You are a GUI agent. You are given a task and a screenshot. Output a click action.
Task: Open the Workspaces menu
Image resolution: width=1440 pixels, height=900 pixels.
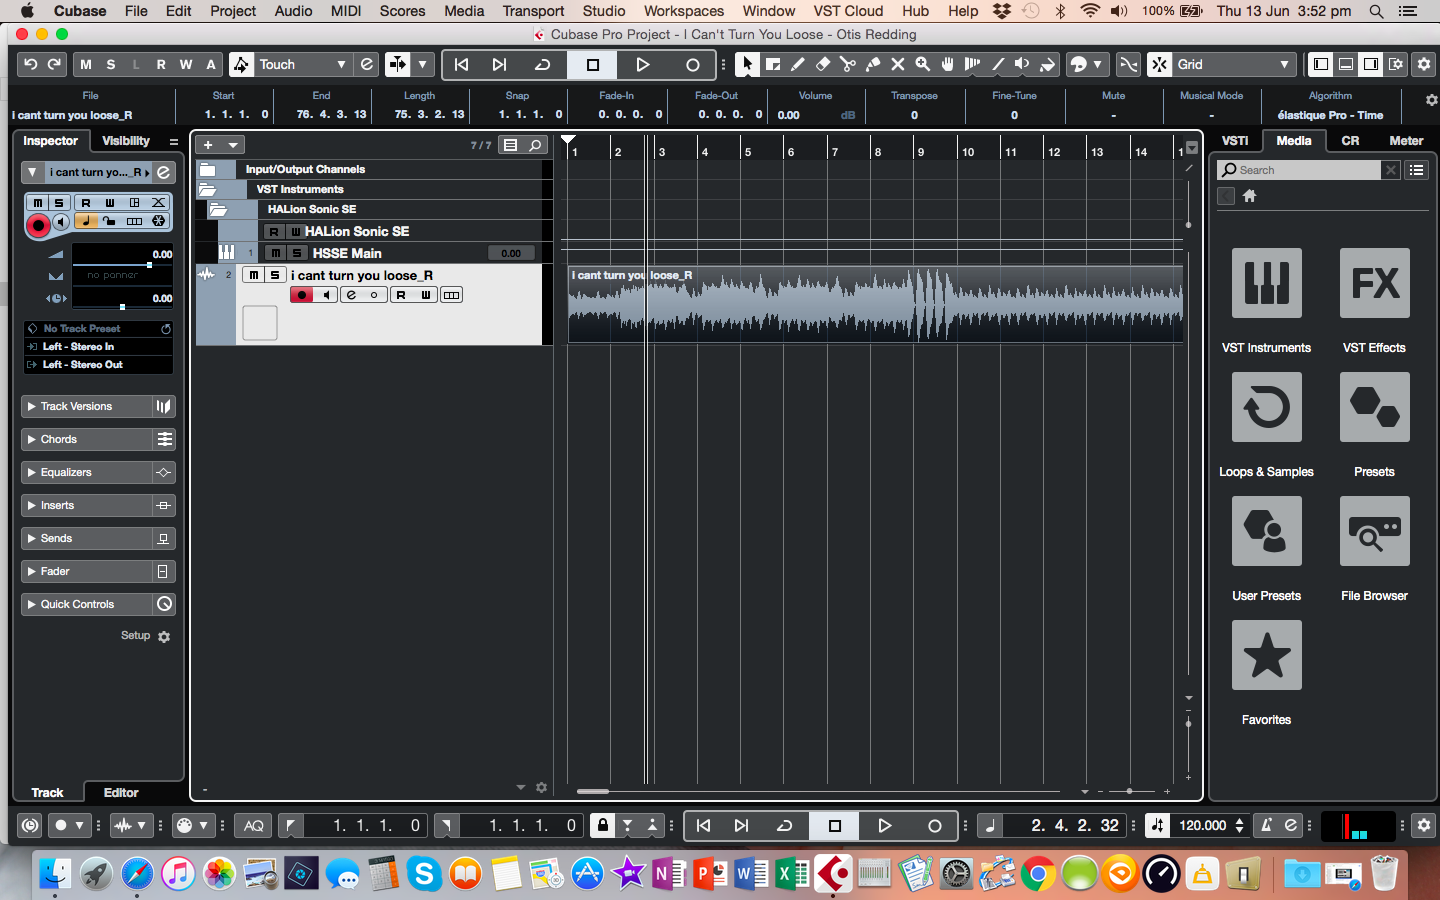tap(684, 11)
